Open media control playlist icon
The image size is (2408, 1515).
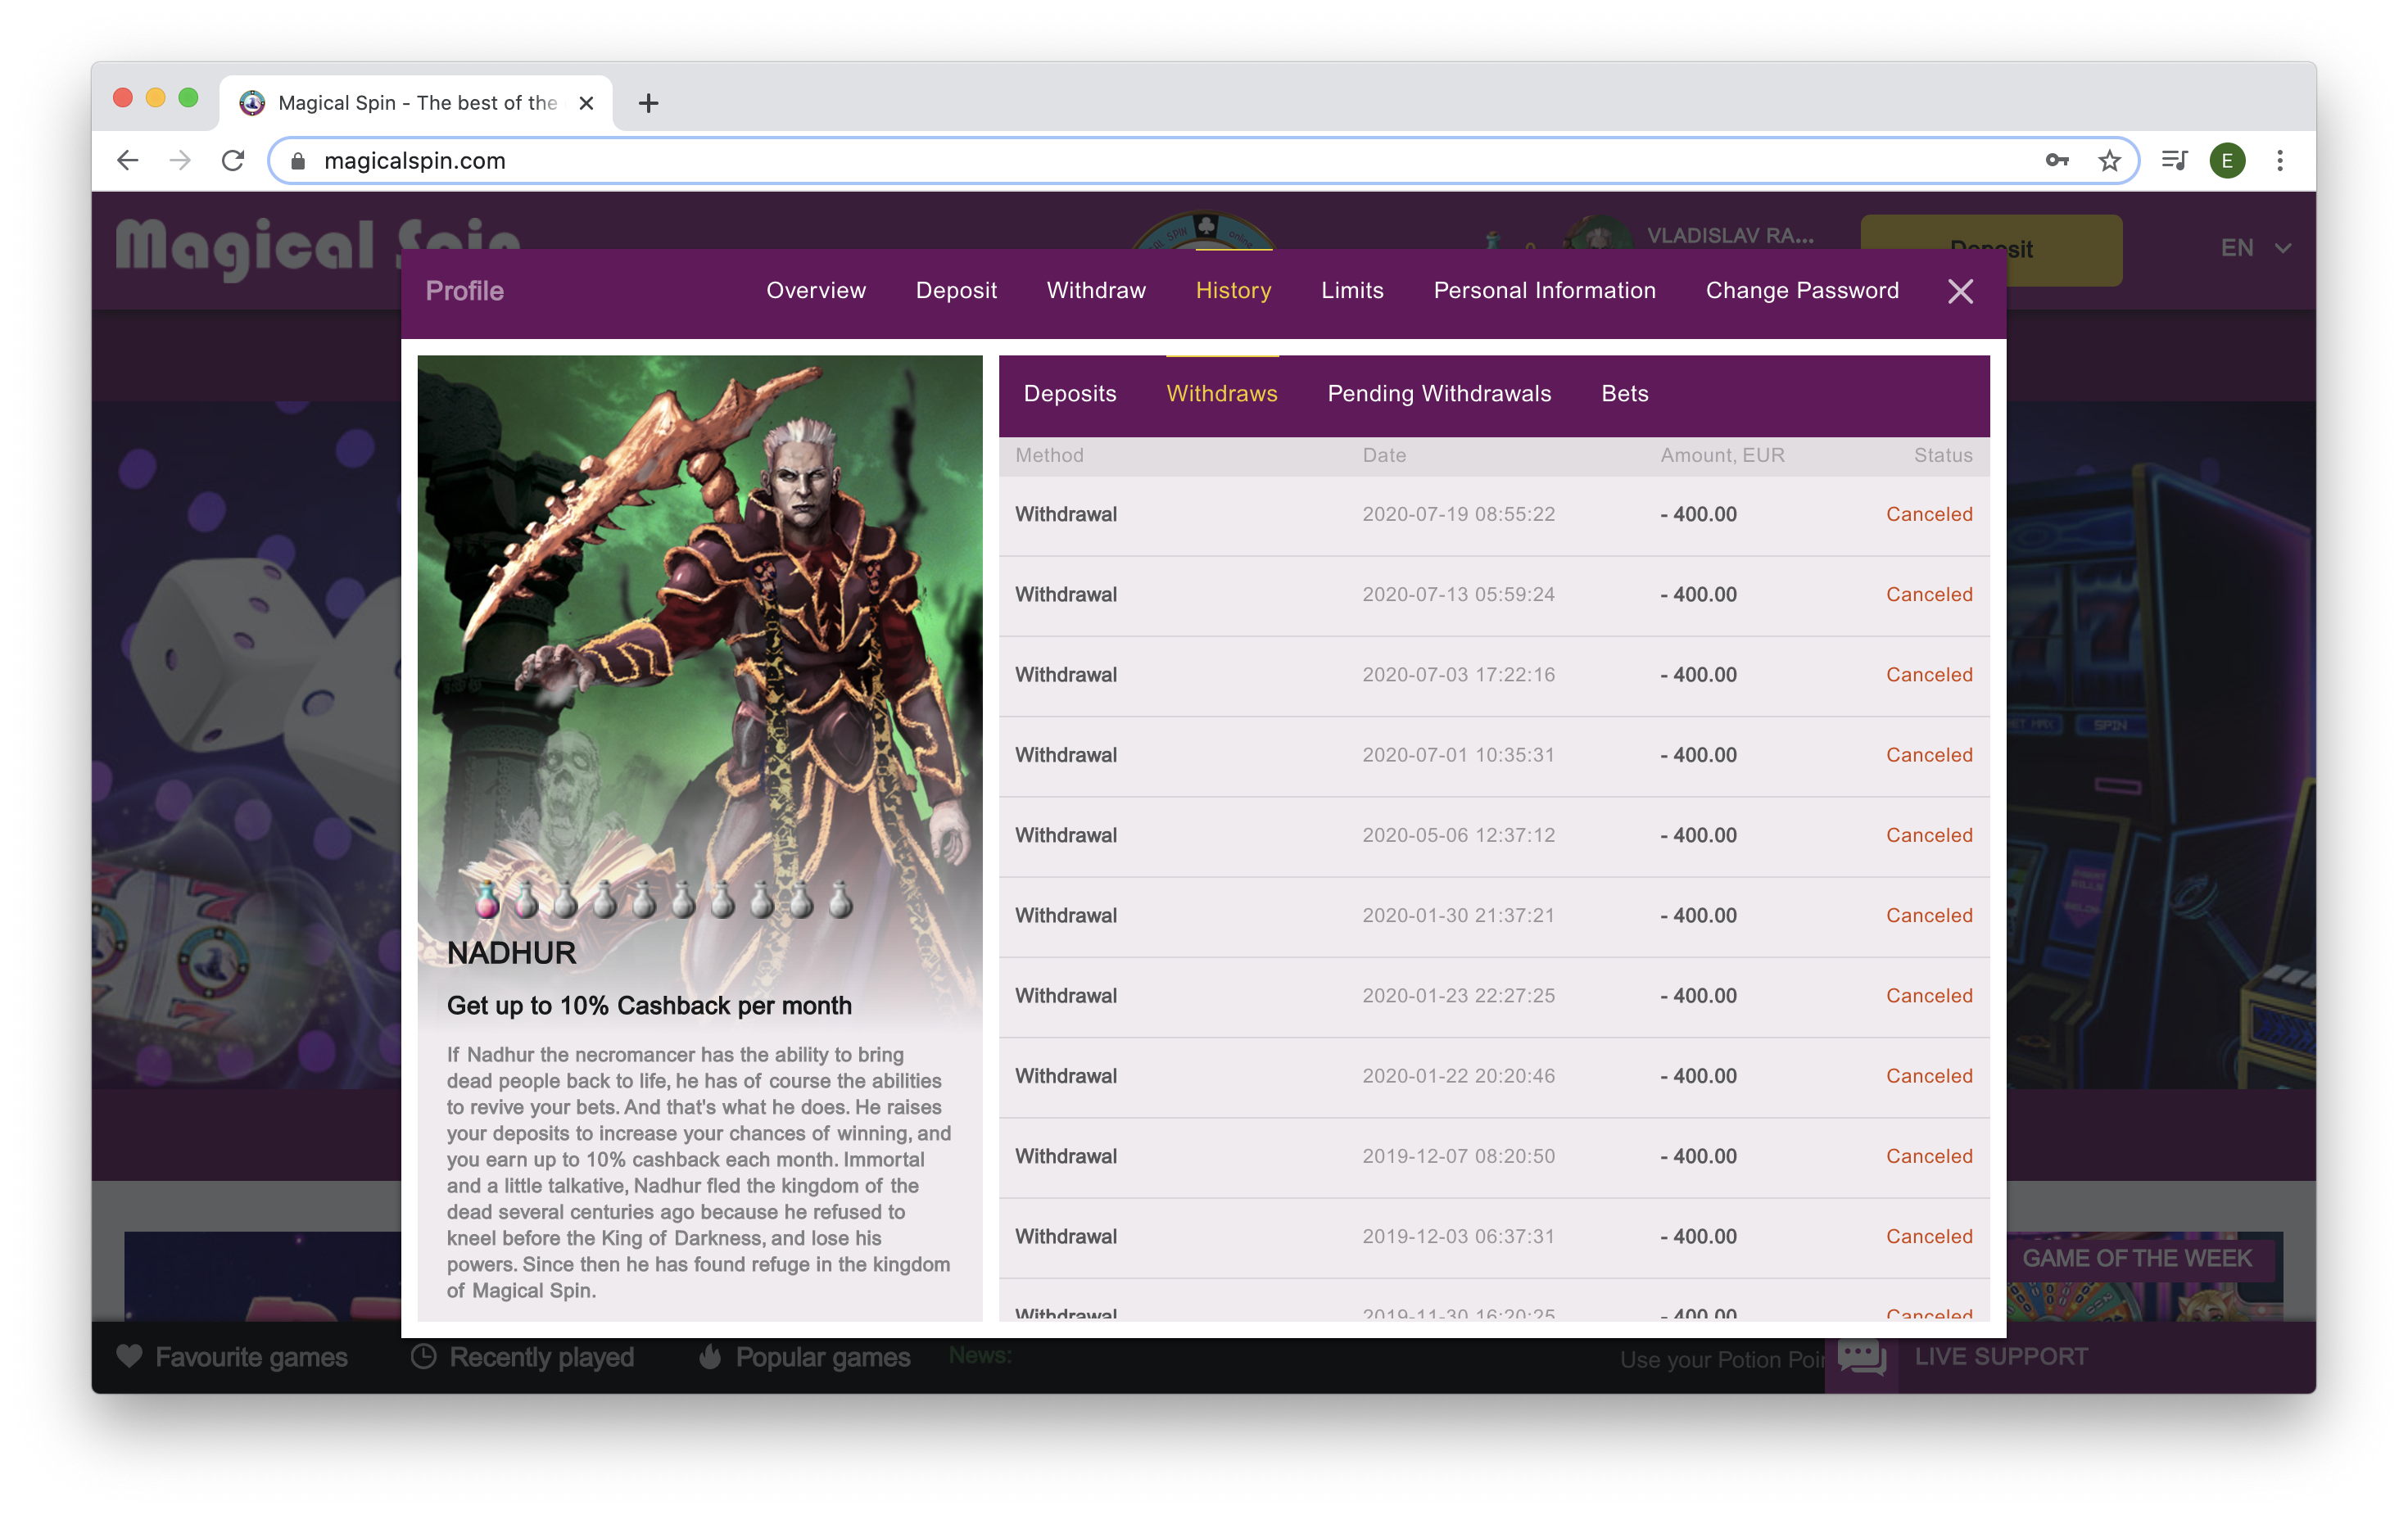tap(2174, 160)
